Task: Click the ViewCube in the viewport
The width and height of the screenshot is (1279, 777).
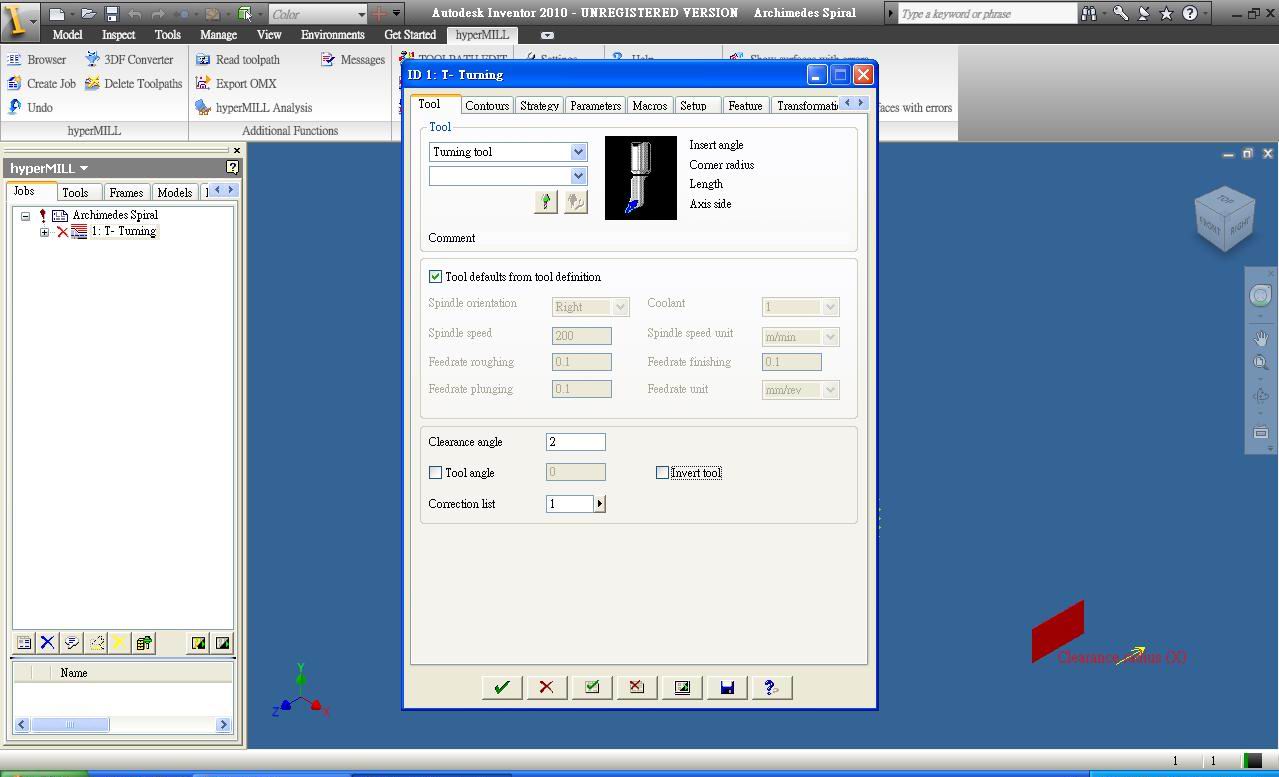Action: click(x=1224, y=219)
